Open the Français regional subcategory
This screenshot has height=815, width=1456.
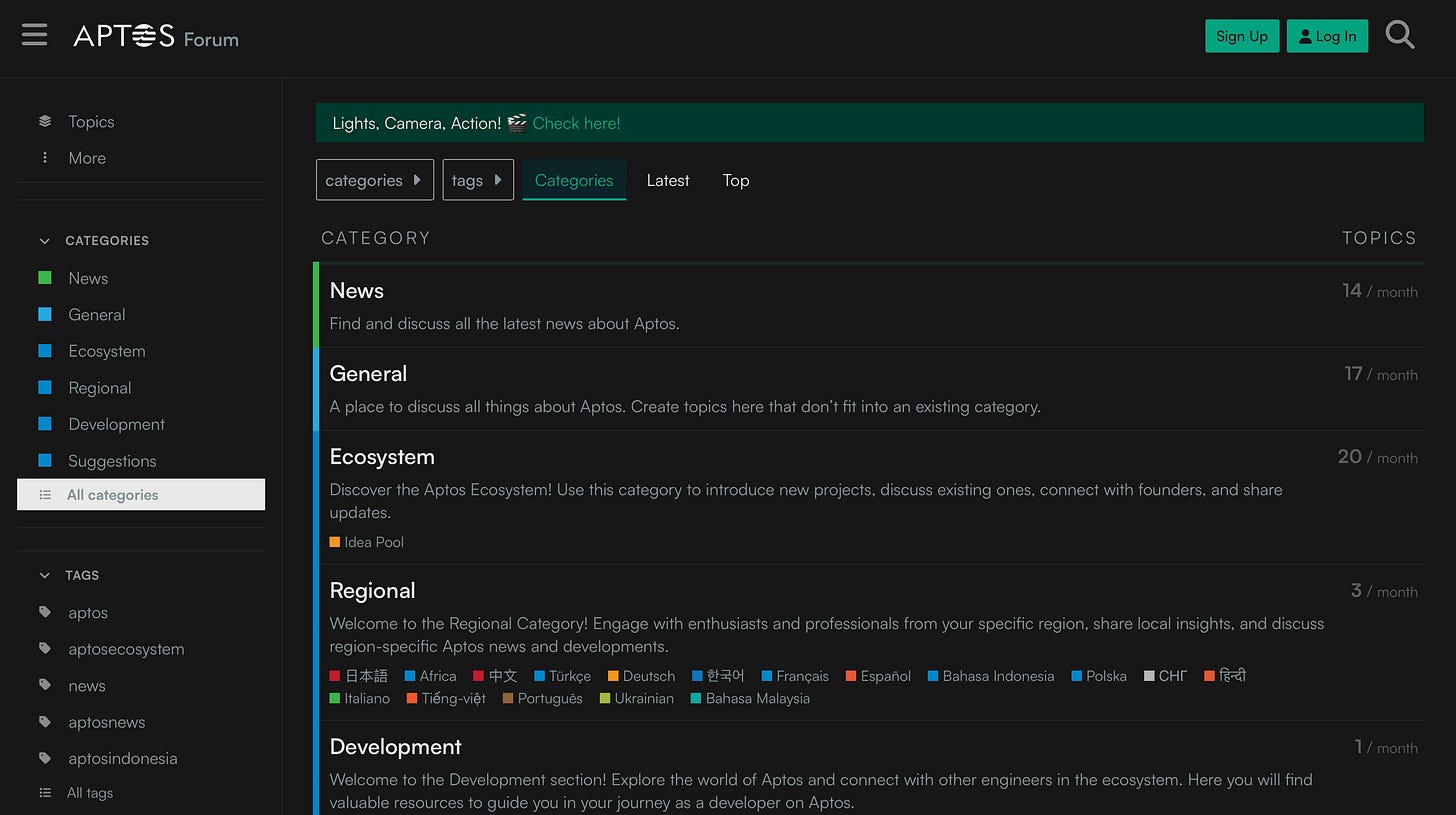pos(795,676)
